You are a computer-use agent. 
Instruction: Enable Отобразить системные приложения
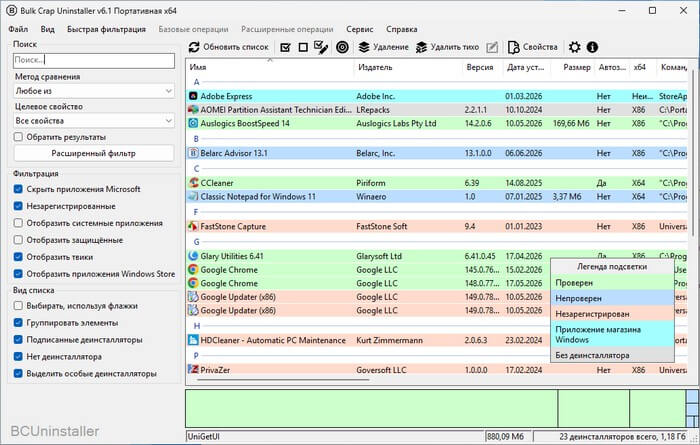(x=18, y=223)
